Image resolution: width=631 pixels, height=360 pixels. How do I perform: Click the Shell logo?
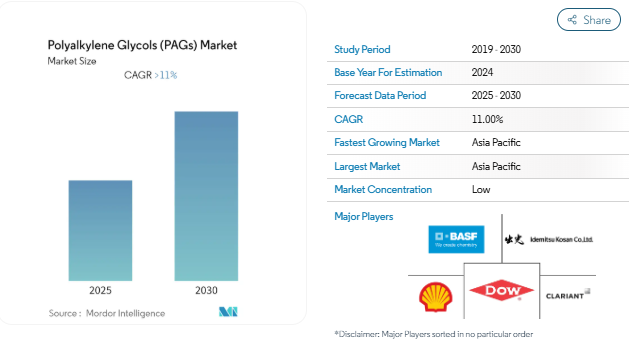click(435, 297)
